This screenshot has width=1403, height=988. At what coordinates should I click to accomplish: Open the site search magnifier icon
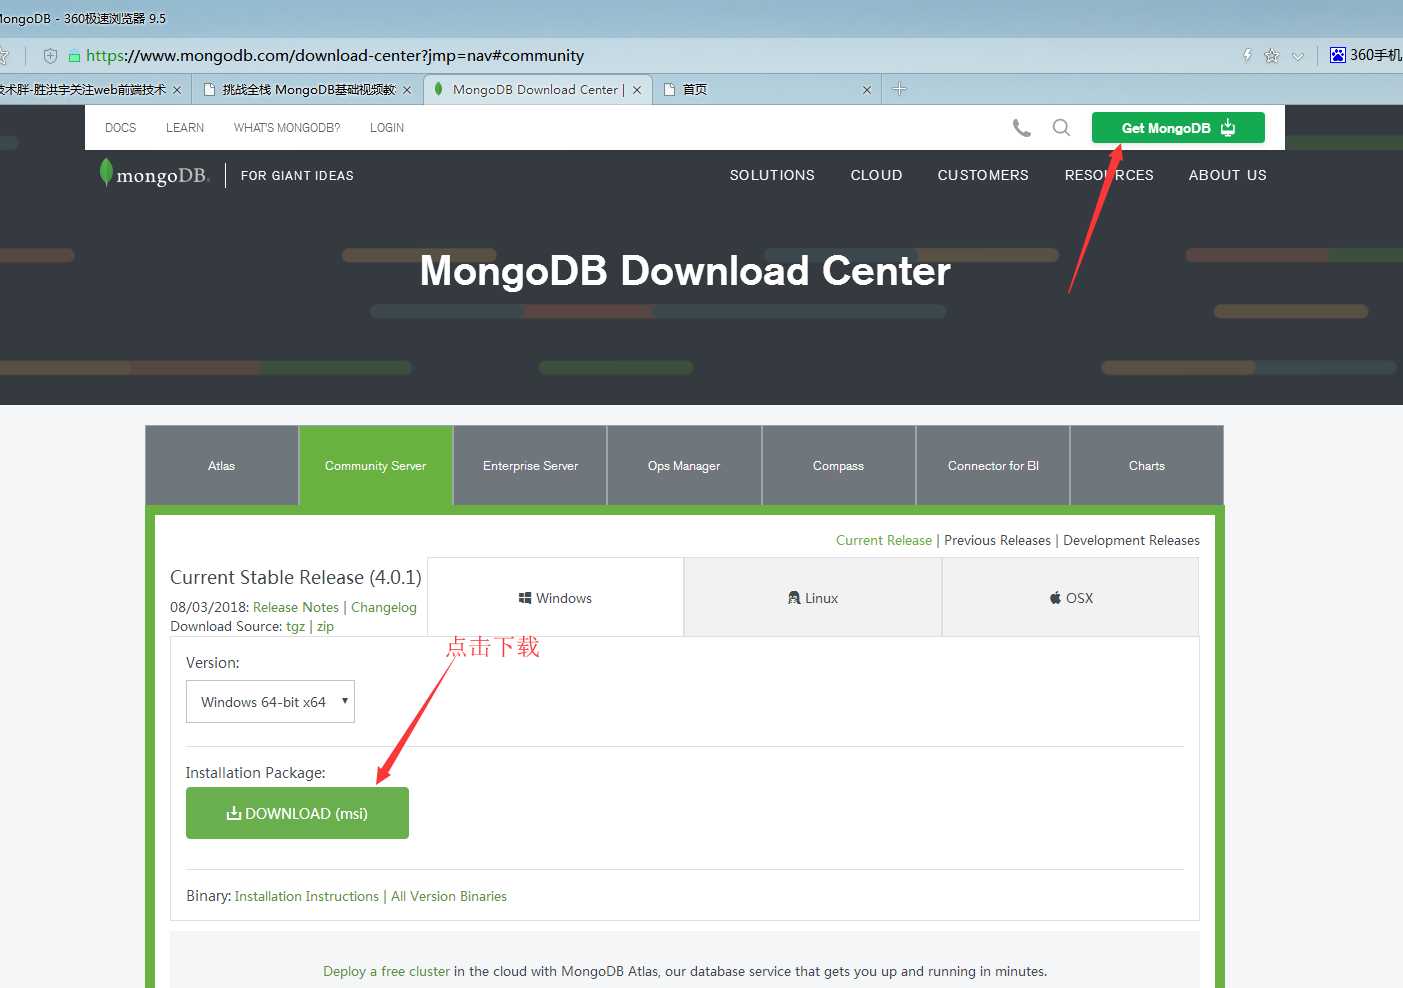tap(1061, 128)
